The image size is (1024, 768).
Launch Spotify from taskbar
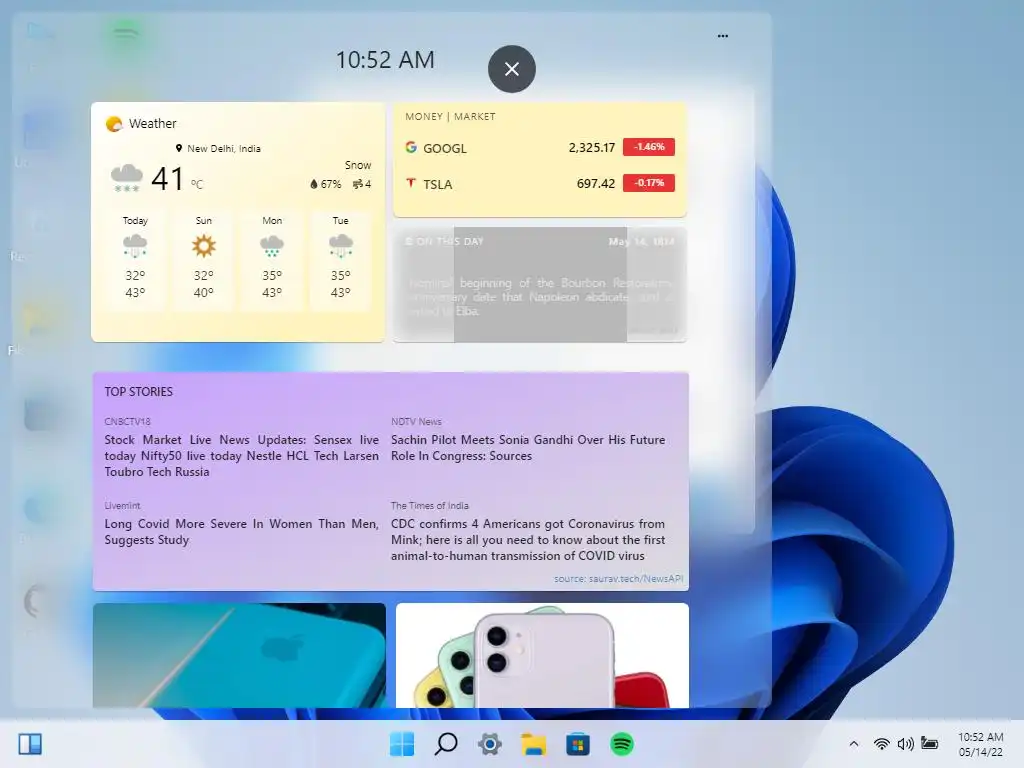pyautogui.click(x=622, y=744)
